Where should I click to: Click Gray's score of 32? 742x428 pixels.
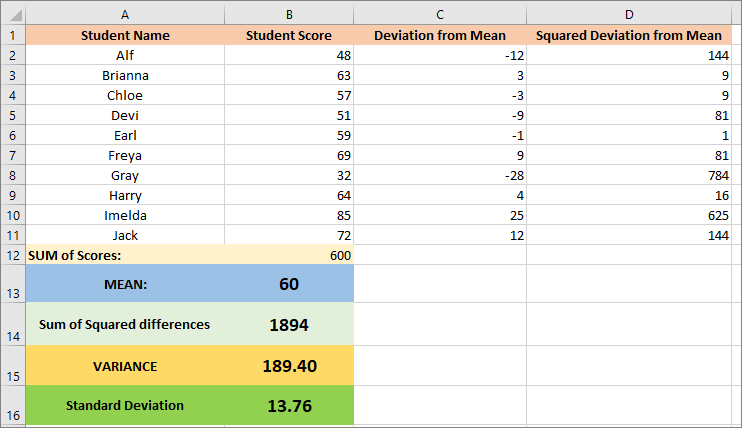click(x=289, y=175)
